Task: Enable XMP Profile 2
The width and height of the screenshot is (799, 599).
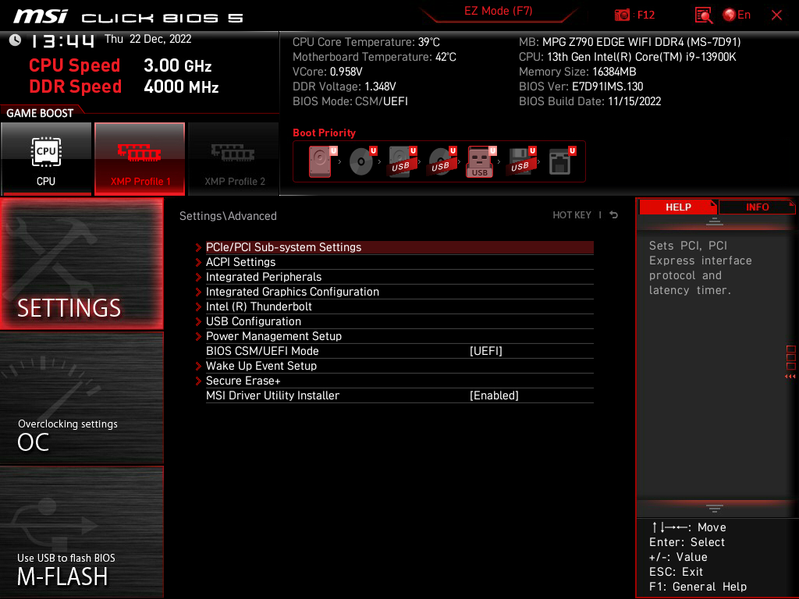Action: [234, 158]
